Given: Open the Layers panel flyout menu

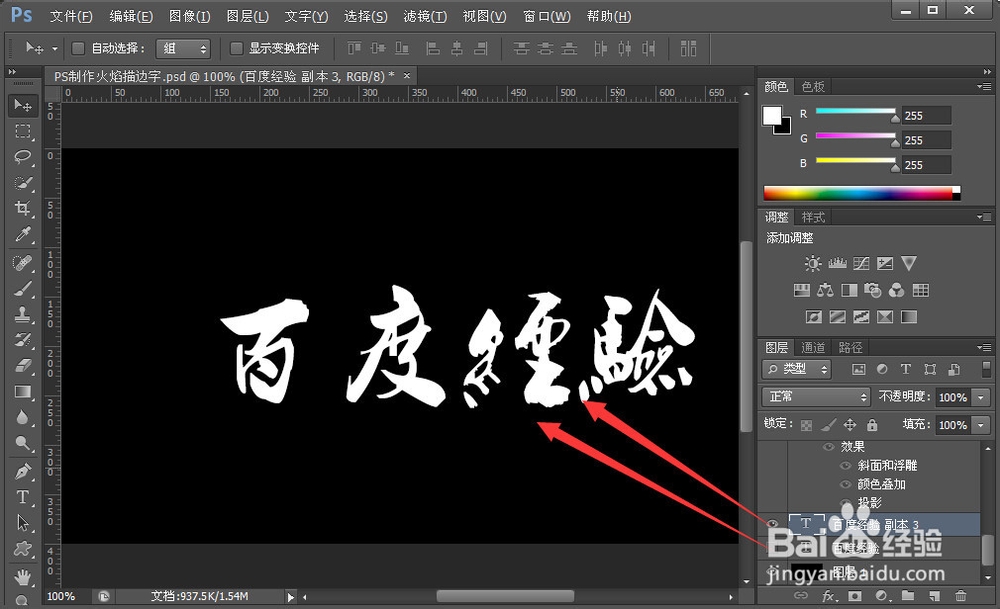Looking at the screenshot, I should 983,348.
